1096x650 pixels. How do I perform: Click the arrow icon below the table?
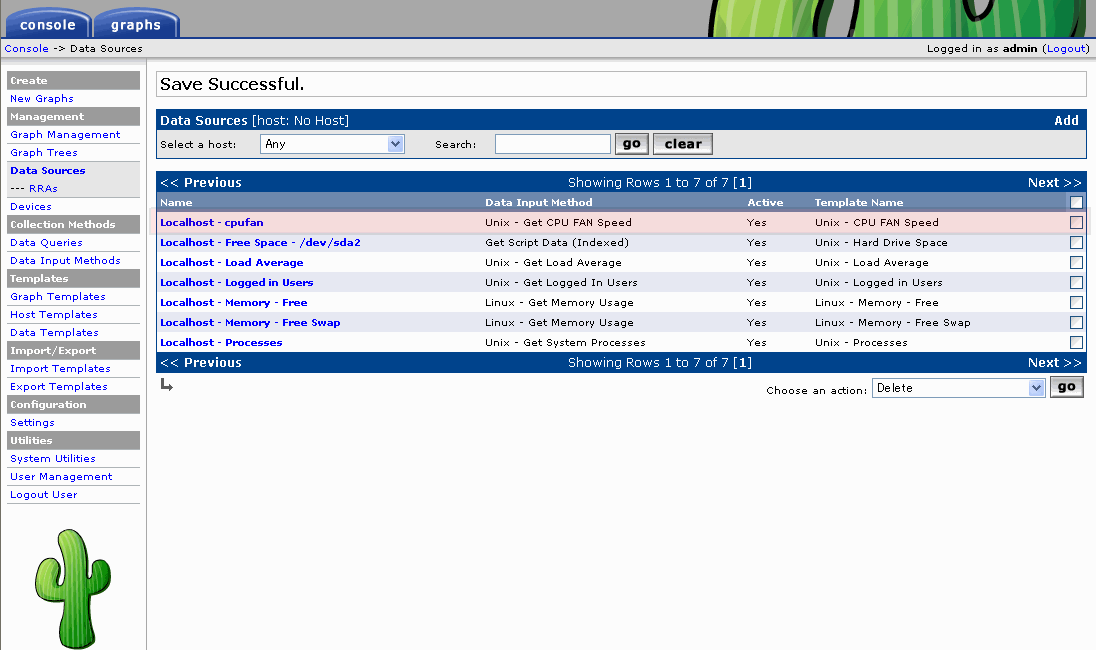167,385
